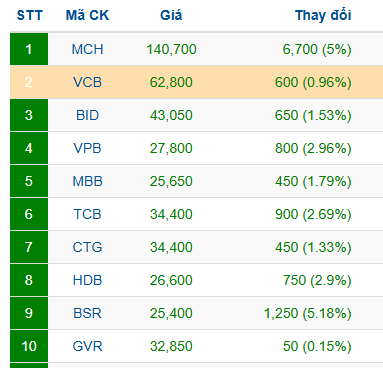Open the HDB stock link

[x=87, y=280]
